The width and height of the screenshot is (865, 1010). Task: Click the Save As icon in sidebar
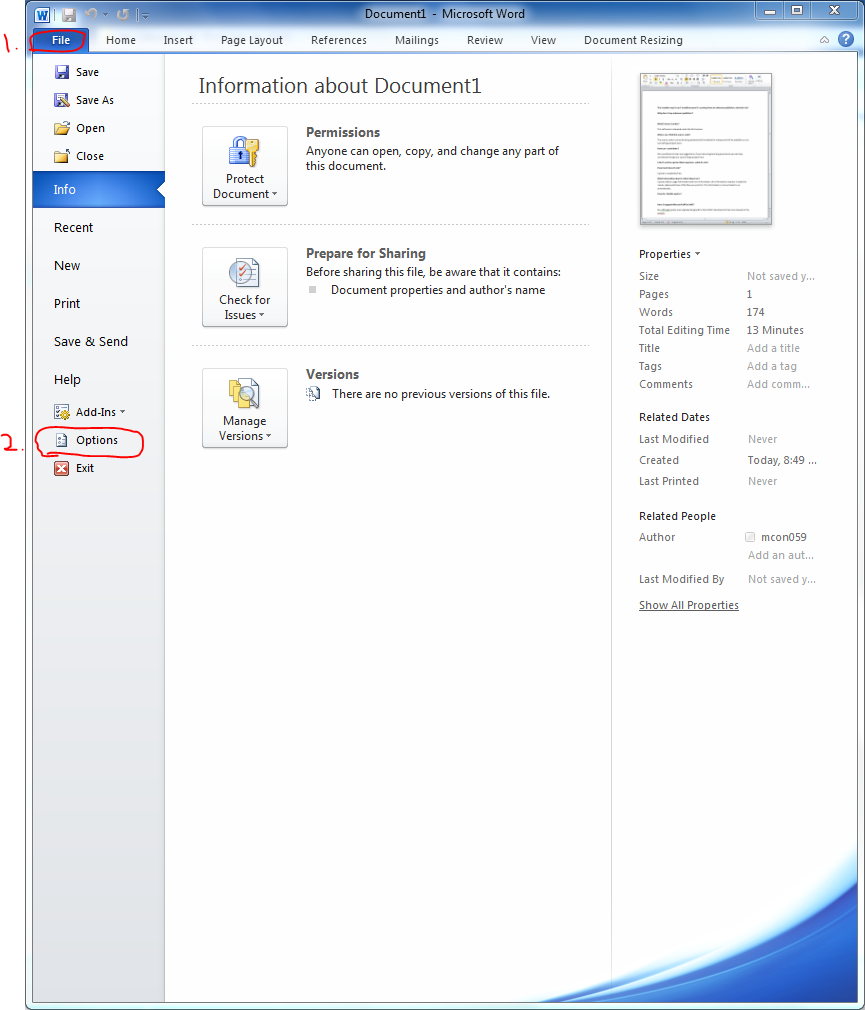(62, 100)
